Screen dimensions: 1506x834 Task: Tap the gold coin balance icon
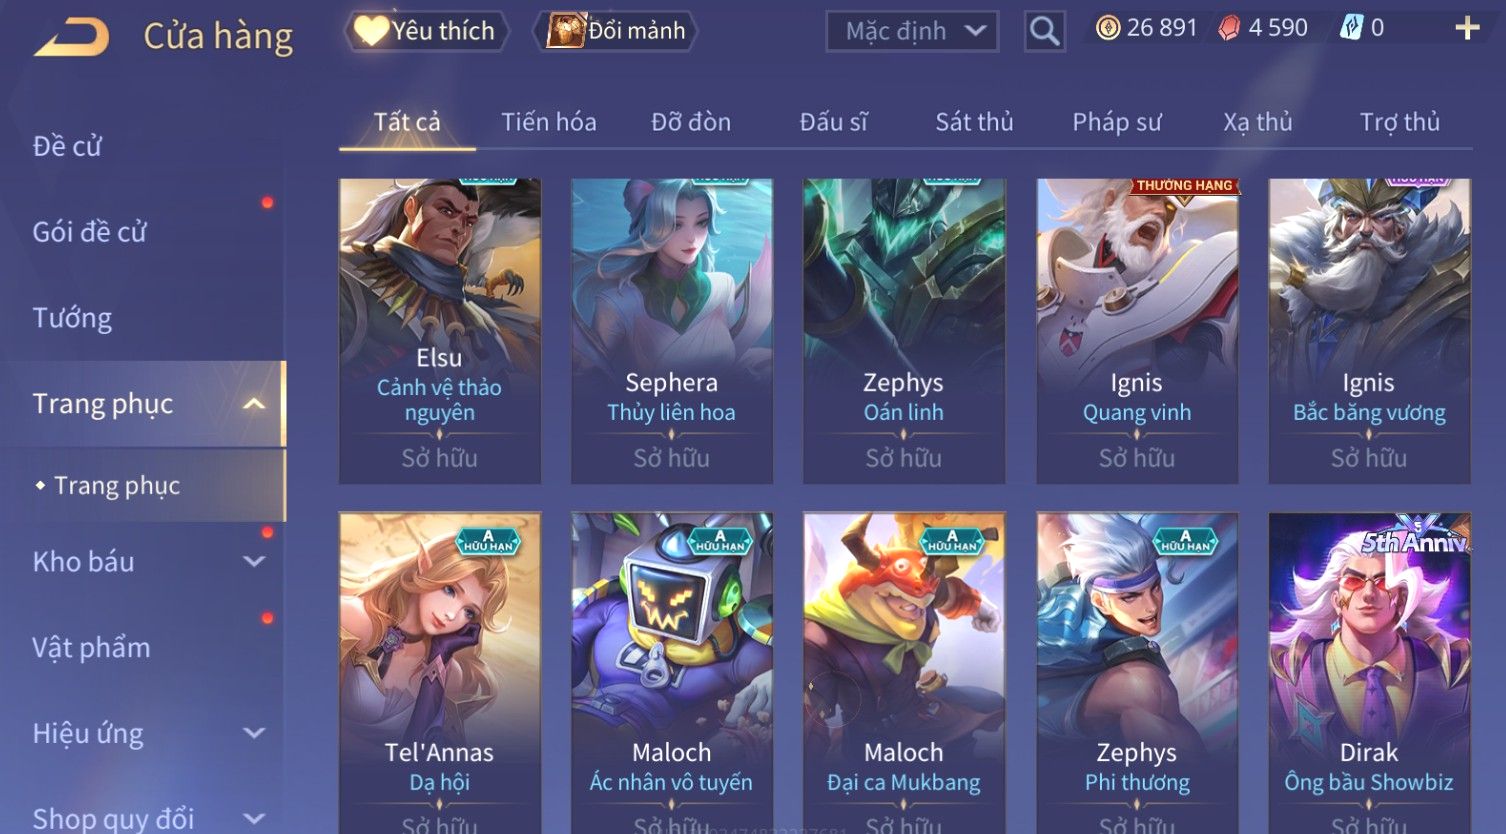1108,28
